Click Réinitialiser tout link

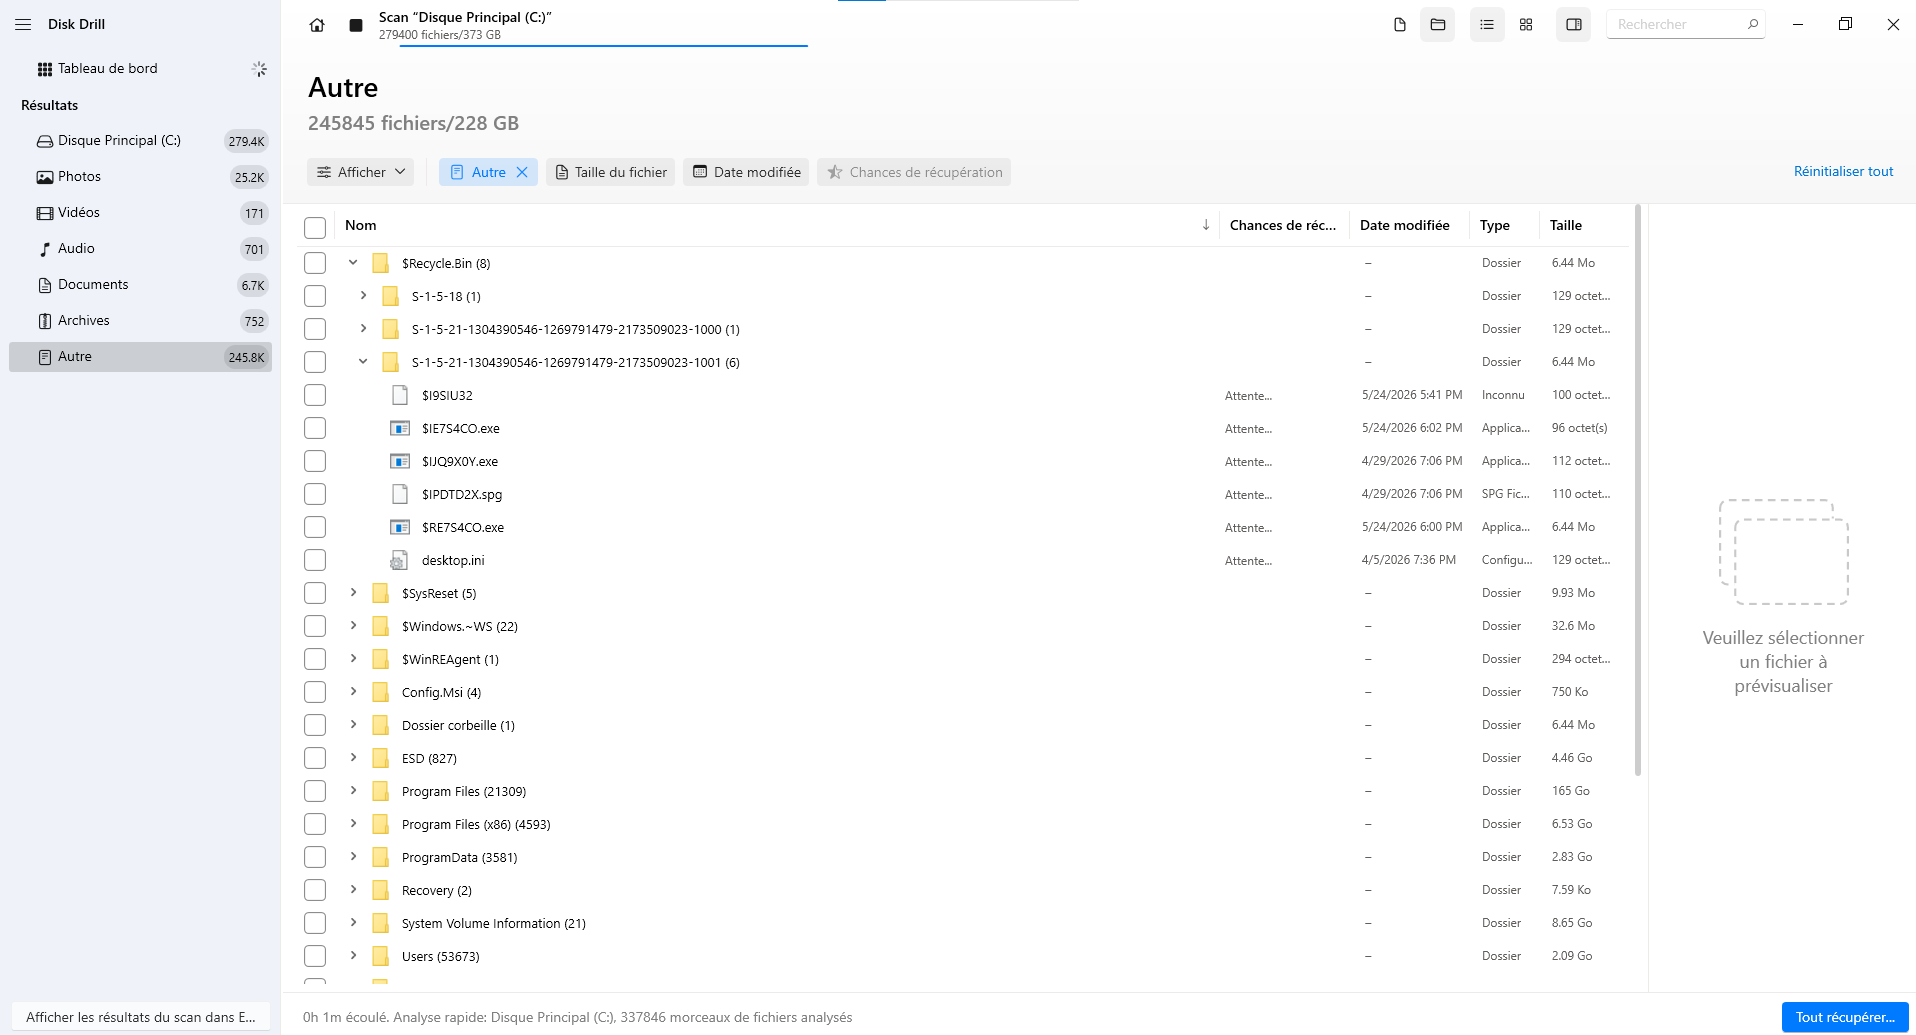tap(1843, 171)
